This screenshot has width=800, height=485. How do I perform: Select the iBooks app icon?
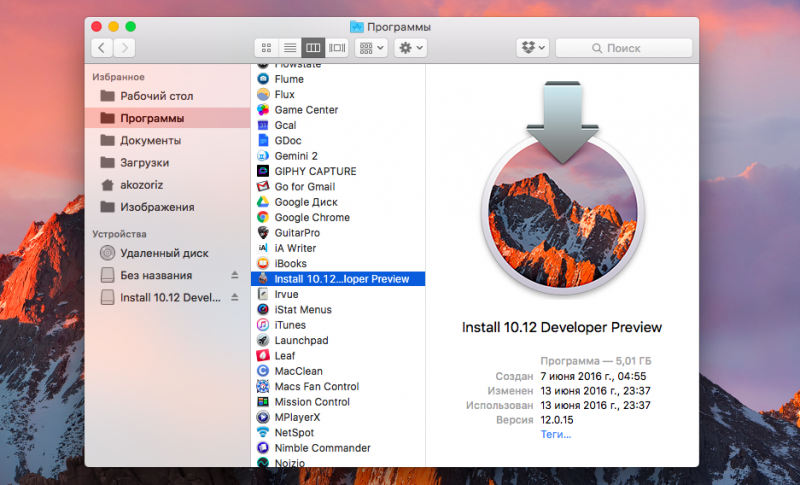pos(262,263)
